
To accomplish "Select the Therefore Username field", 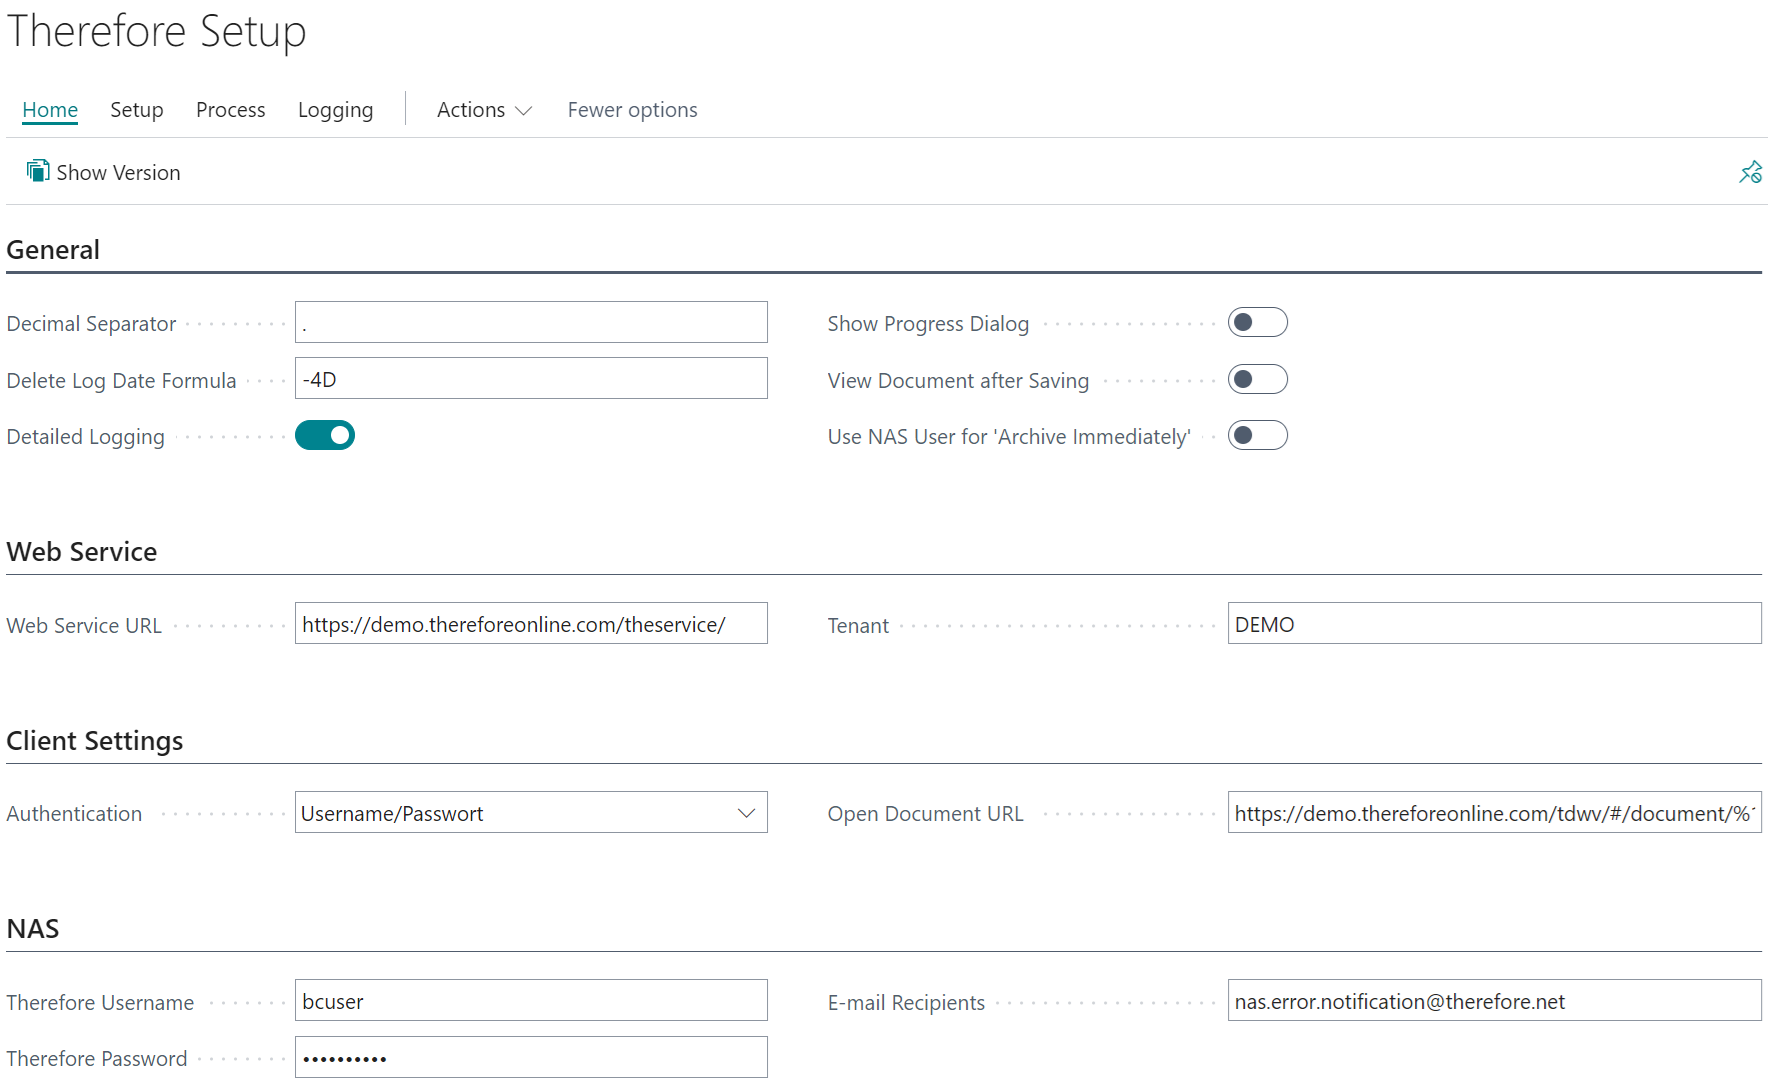I will (x=531, y=1001).
